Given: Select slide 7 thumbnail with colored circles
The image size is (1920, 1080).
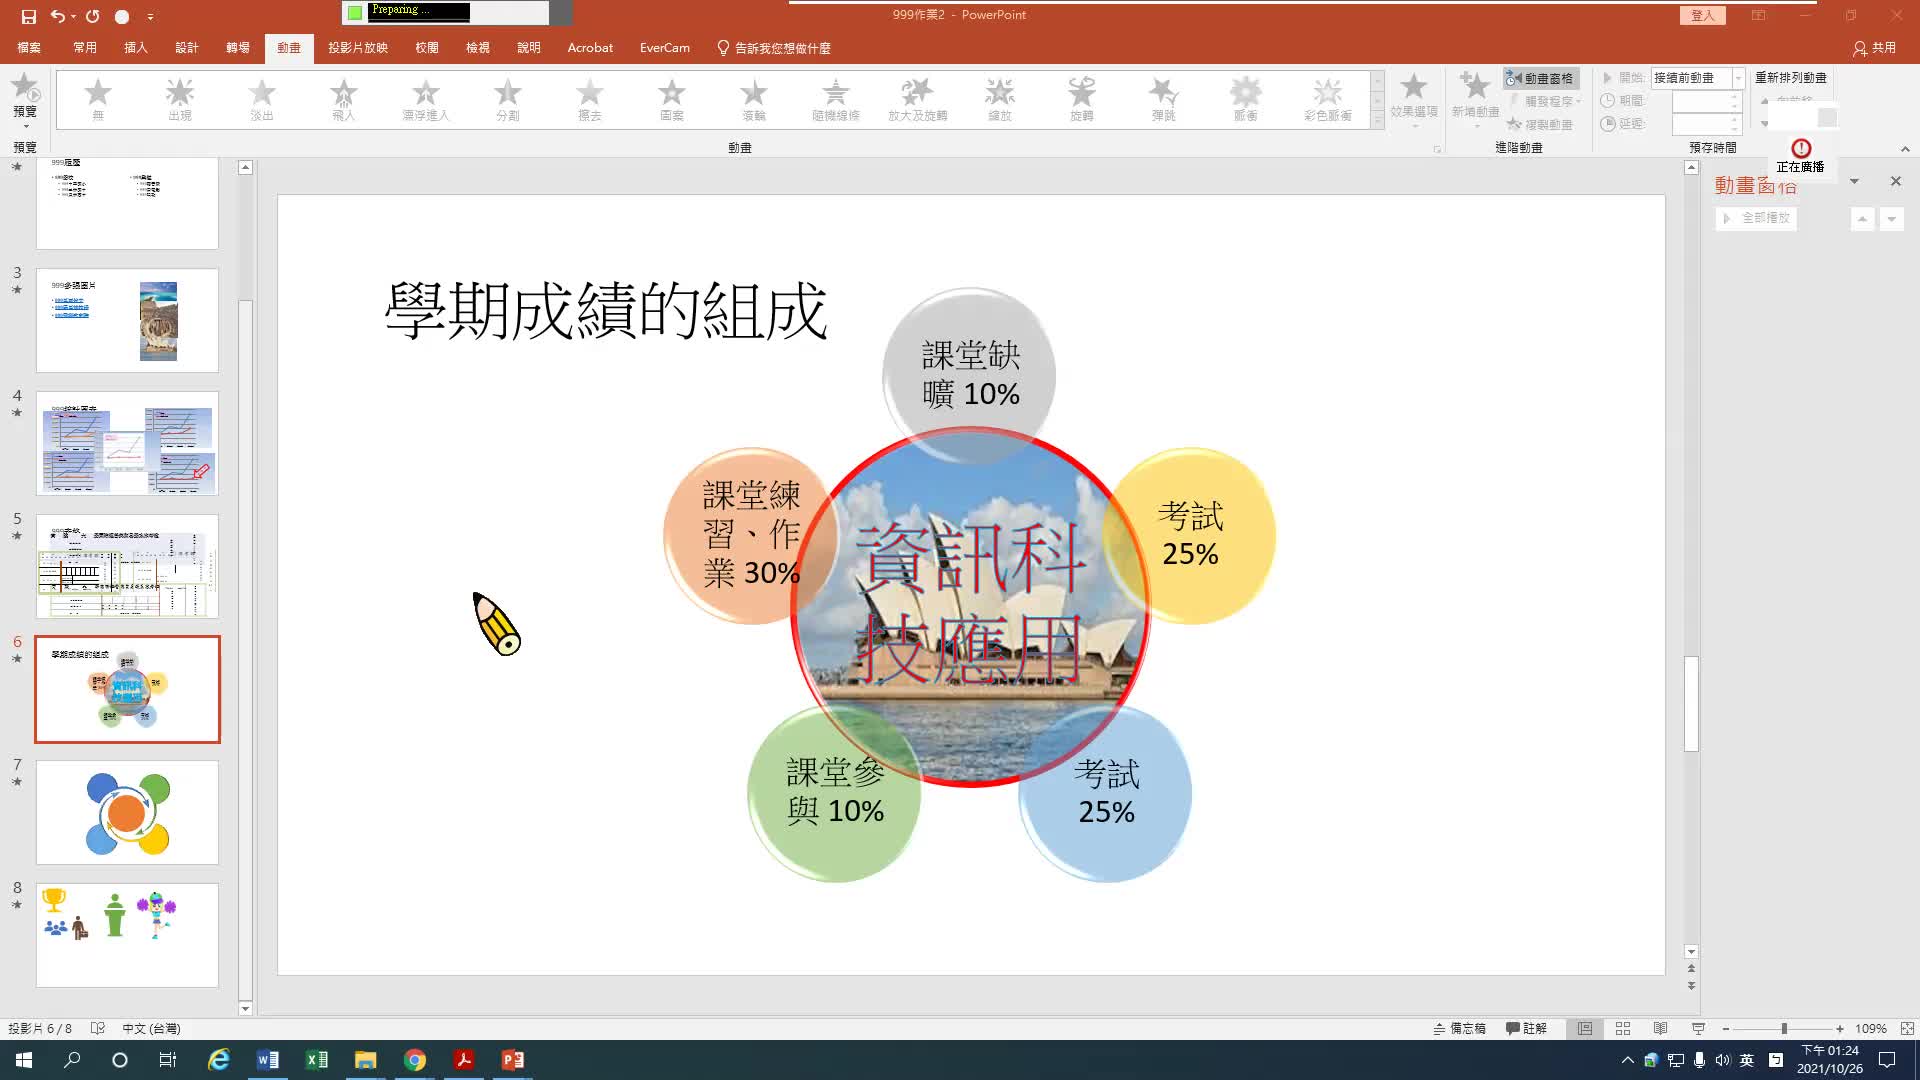Looking at the screenshot, I should (x=127, y=812).
